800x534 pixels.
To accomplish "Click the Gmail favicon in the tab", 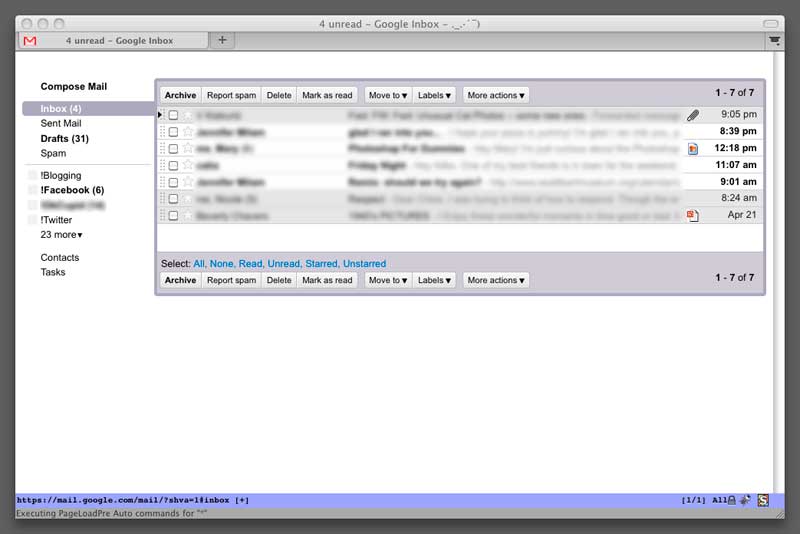I will 30,41.
